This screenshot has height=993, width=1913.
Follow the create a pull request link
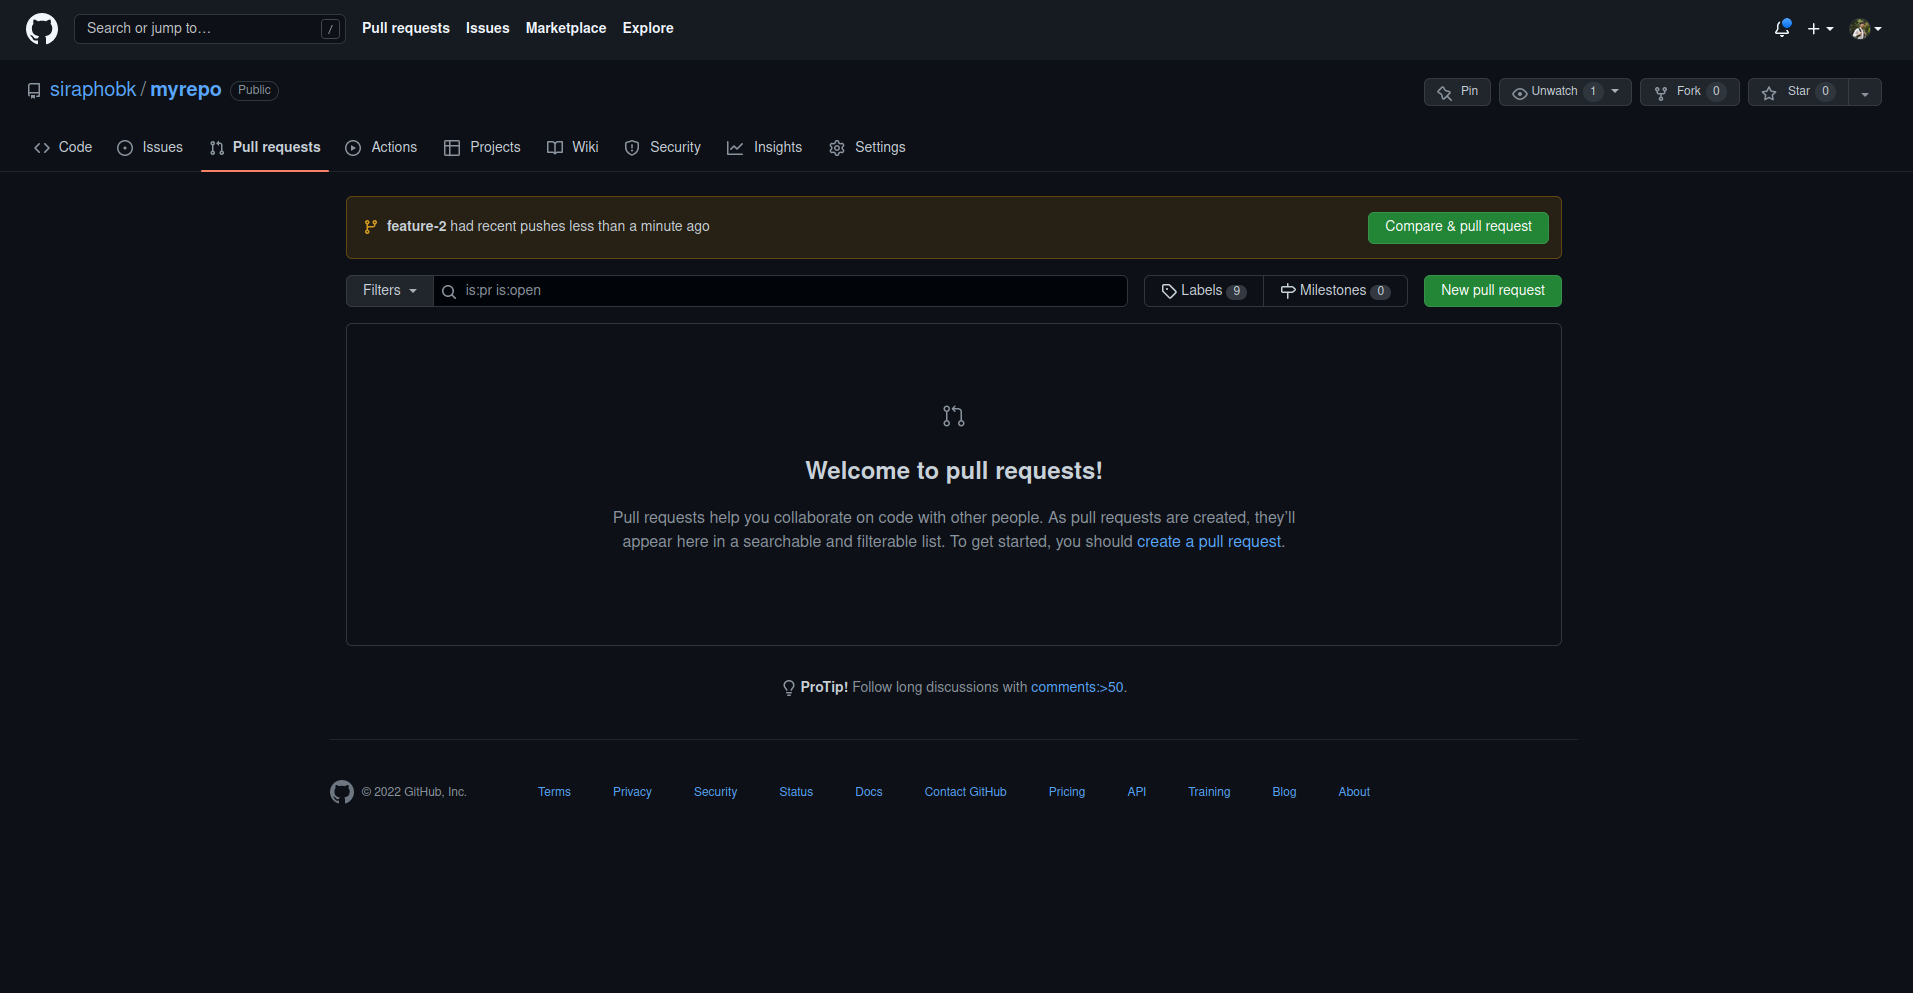click(1208, 542)
